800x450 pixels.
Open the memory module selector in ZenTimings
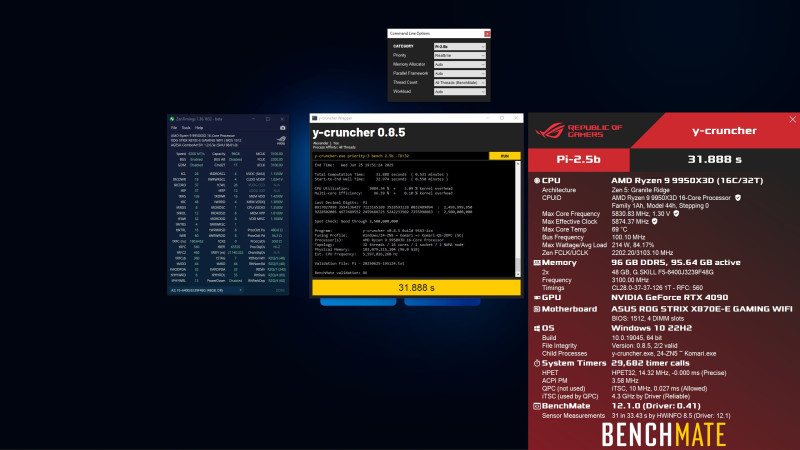pos(206,290)
